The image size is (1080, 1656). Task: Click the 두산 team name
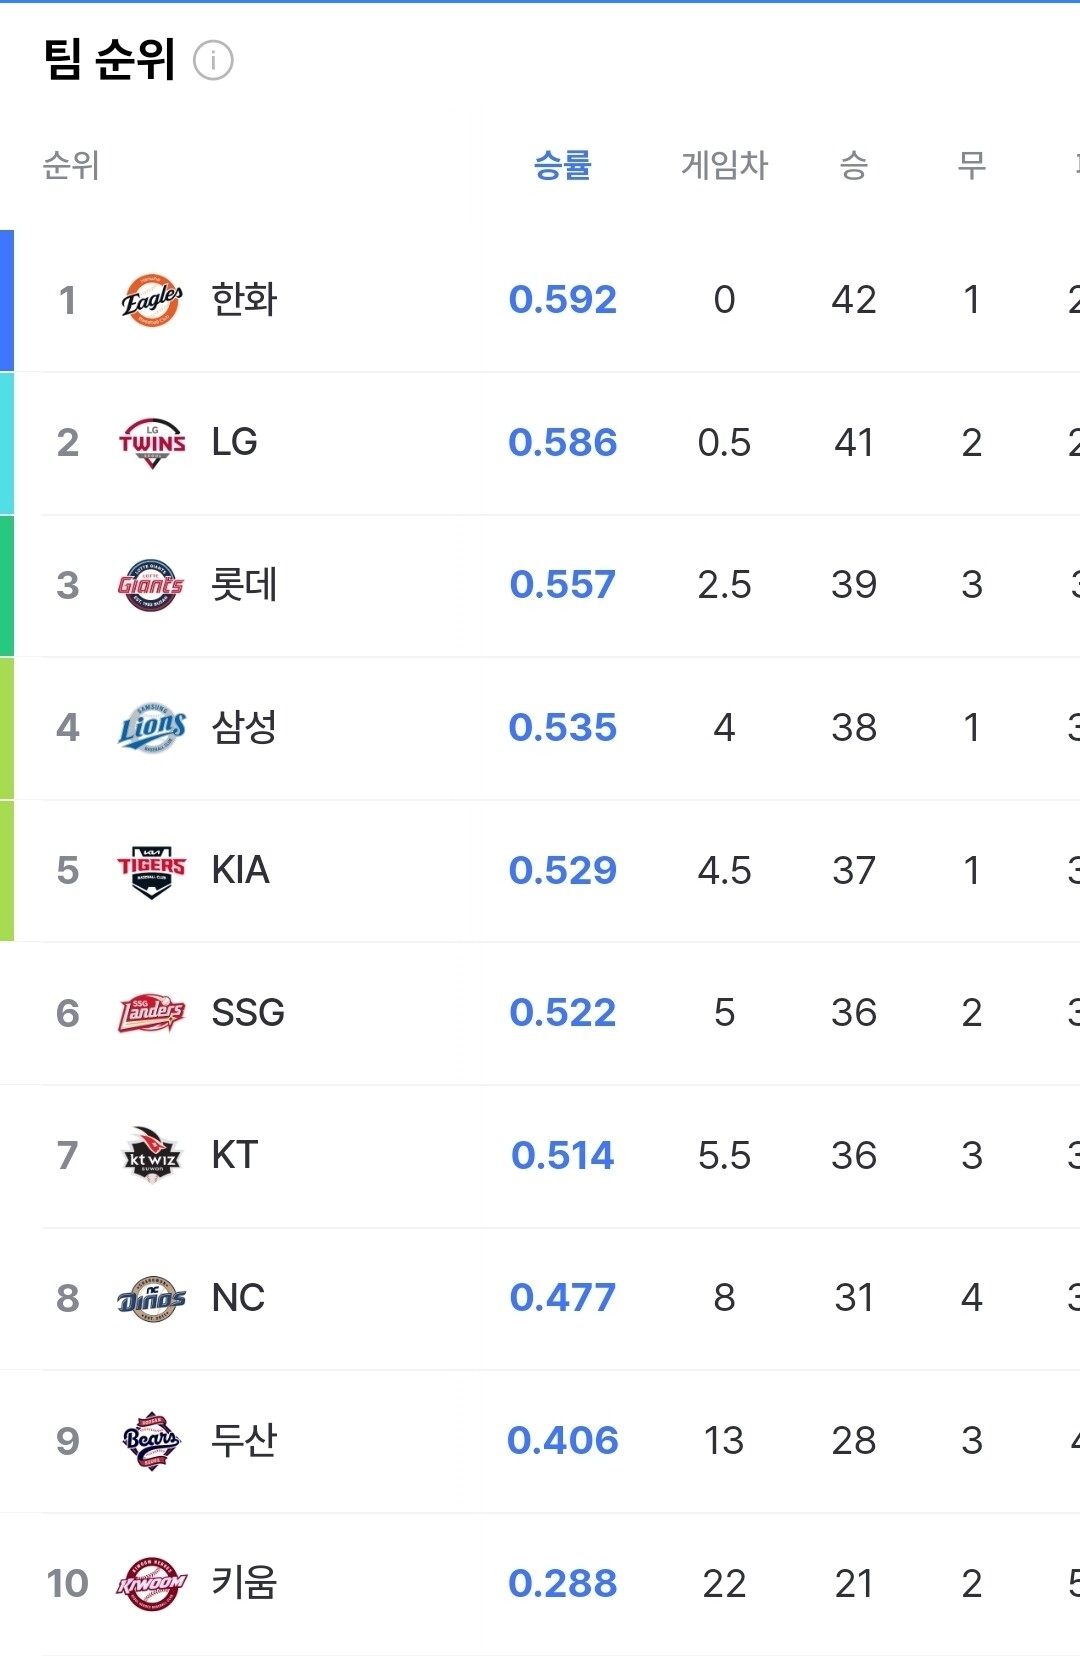pyautogui.click(x=244, y=1441)
